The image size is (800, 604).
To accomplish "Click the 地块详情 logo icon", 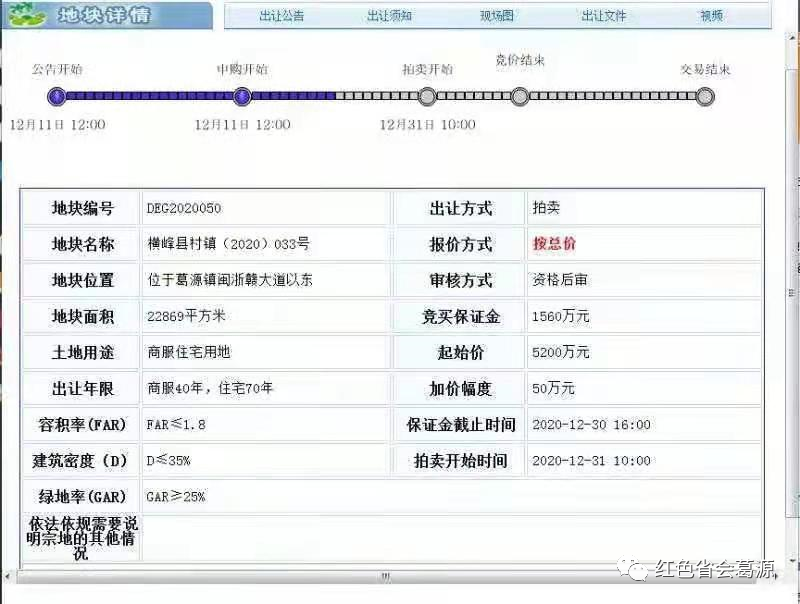I will click(x=27, y=15).
